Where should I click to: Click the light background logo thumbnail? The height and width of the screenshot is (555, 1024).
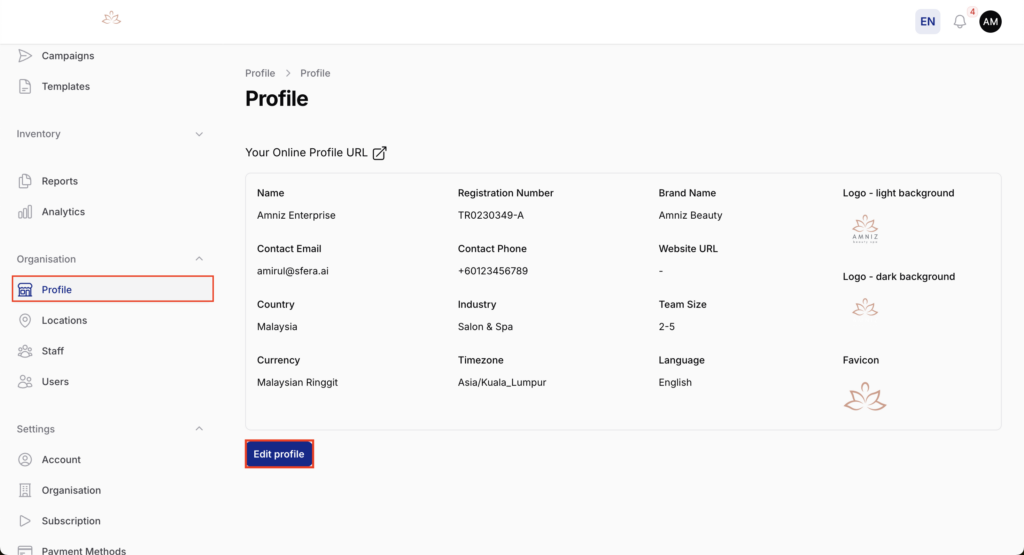coord(865,230)
